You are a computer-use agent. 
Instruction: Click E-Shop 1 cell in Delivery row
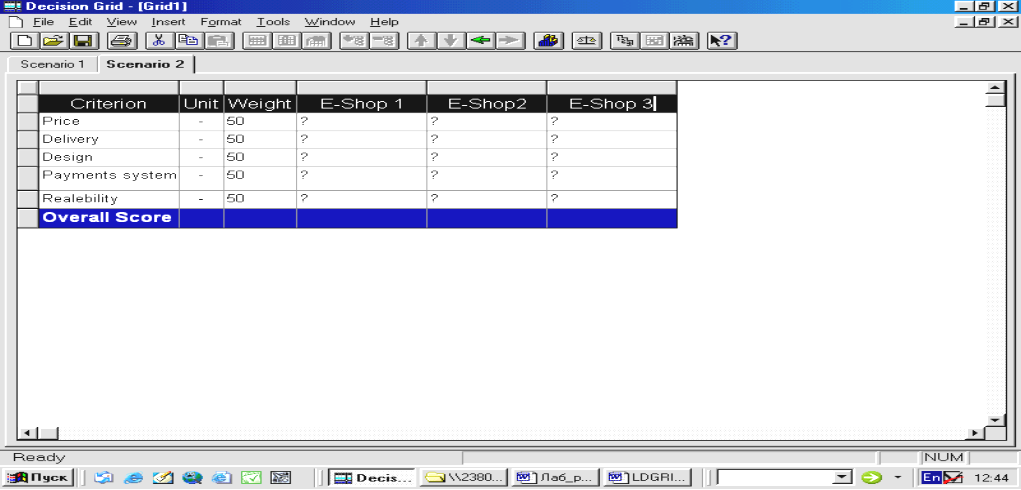tap(361, 139)
